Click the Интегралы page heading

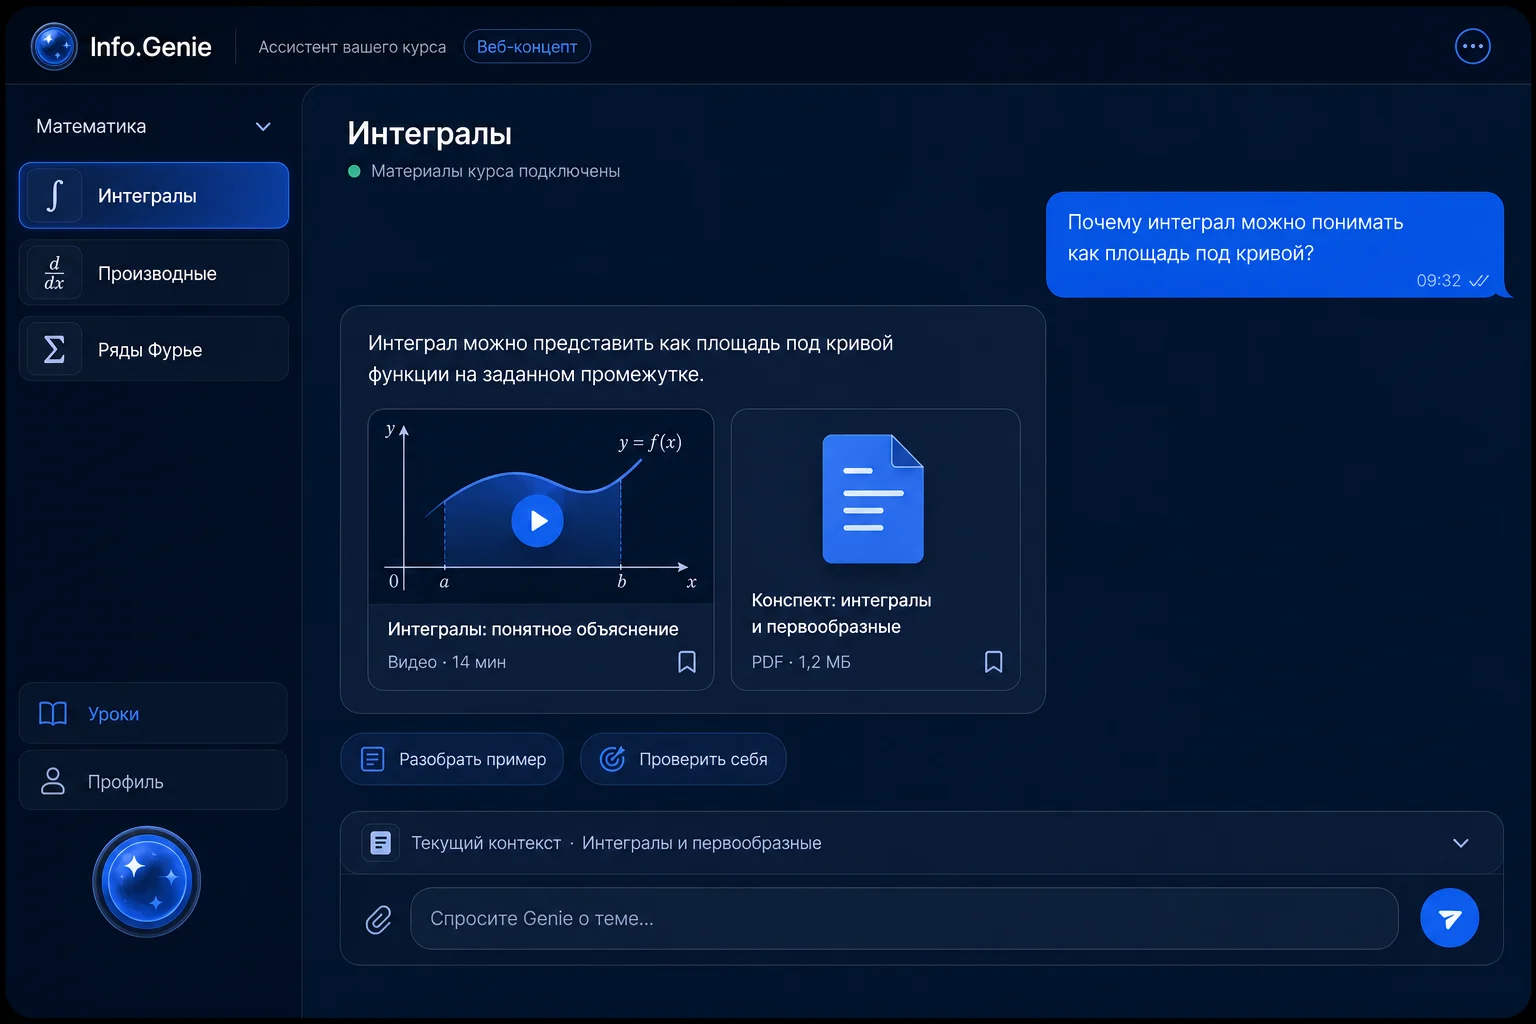(430, 133)
